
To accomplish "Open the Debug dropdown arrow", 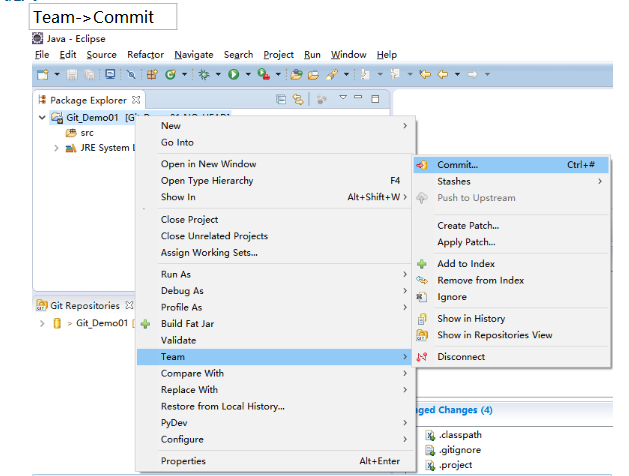I will (218, 74).
